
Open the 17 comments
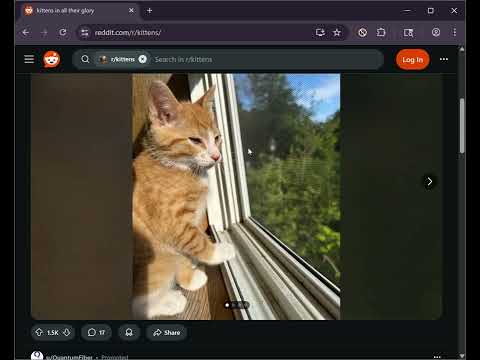click(96, 332)
